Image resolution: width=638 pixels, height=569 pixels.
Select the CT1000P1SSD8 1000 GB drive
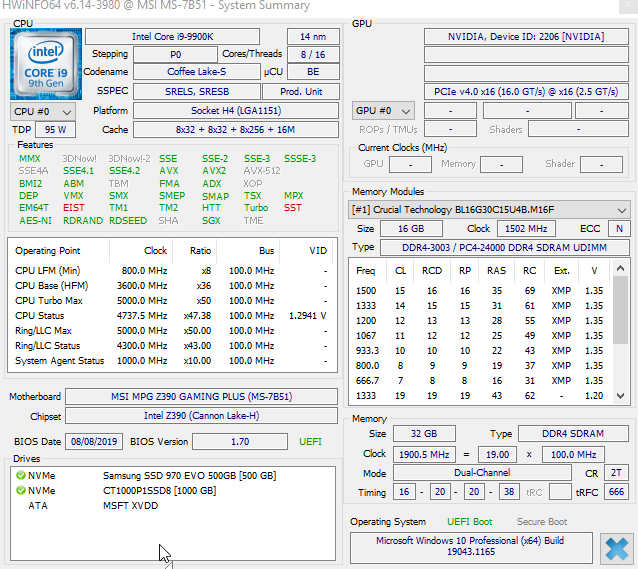173,490
